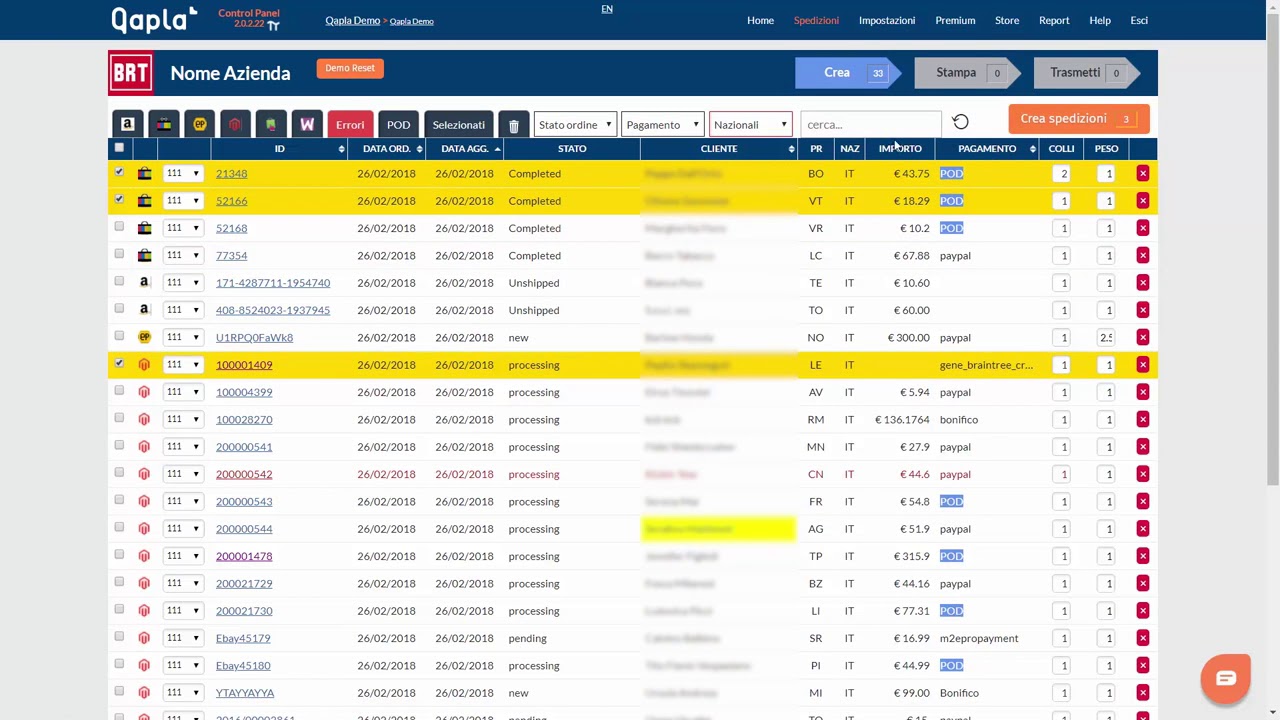Remove order 52168 using the red X
Screen dimensions: 1280x720
(1142, 228)
